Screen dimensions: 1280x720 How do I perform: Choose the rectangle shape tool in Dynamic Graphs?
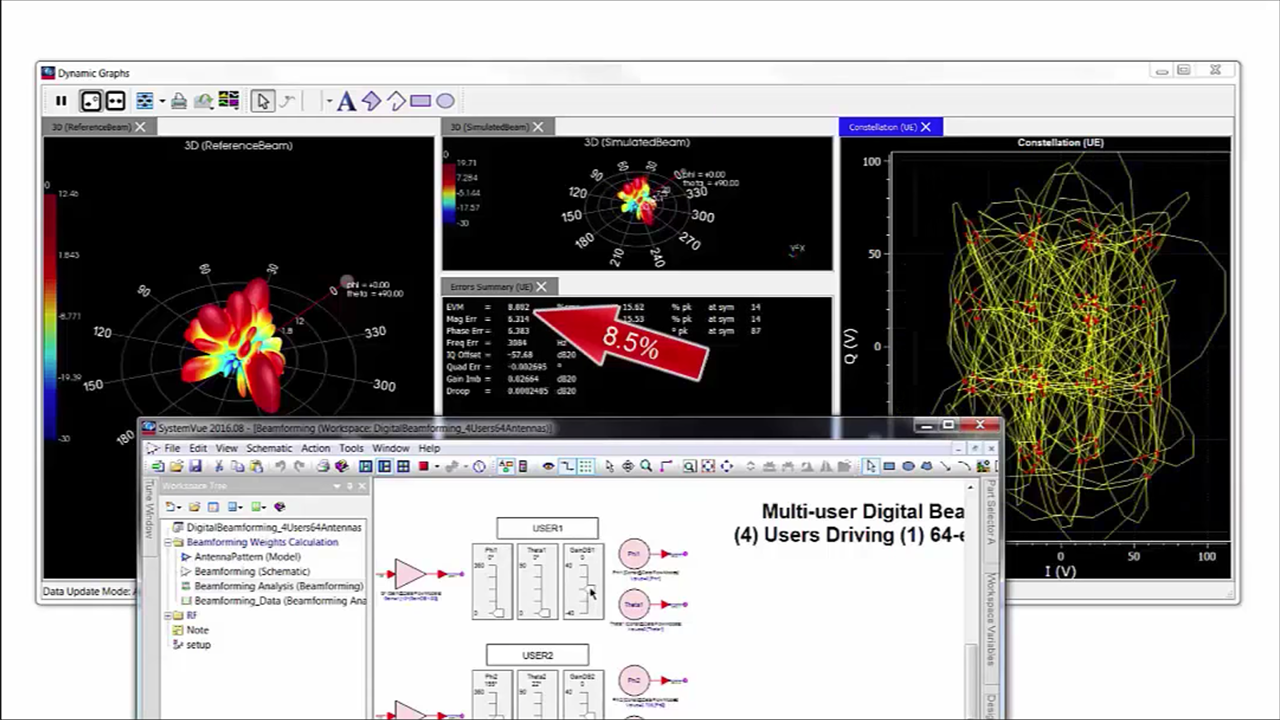[x=420, y=101]
